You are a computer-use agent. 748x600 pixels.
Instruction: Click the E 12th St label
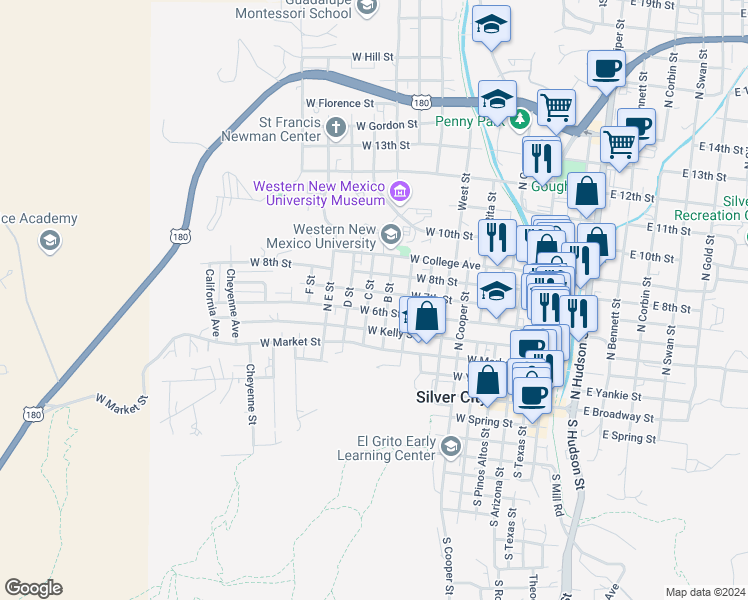click(x=633, y=196)
